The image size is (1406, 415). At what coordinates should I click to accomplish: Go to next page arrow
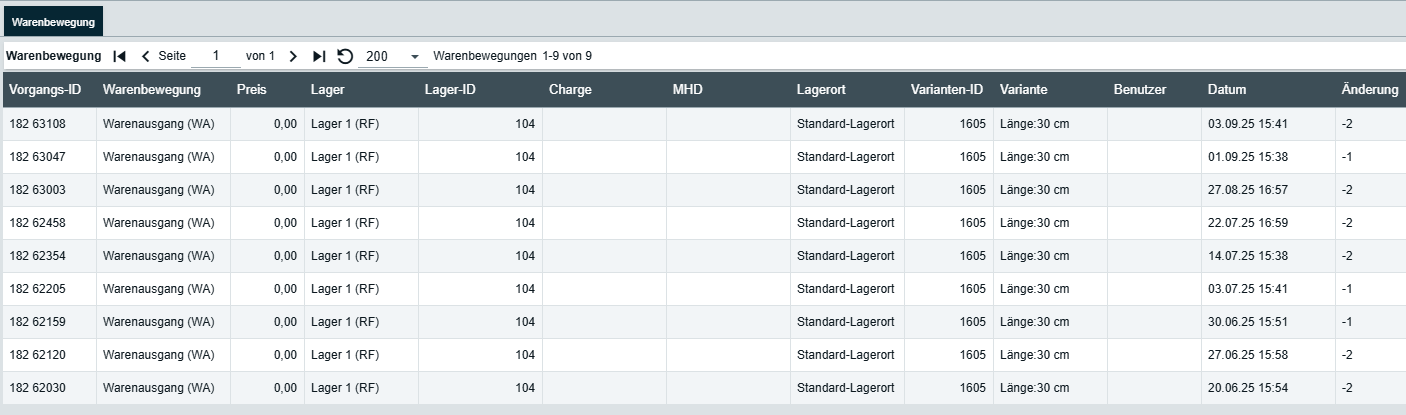(293, 56)
